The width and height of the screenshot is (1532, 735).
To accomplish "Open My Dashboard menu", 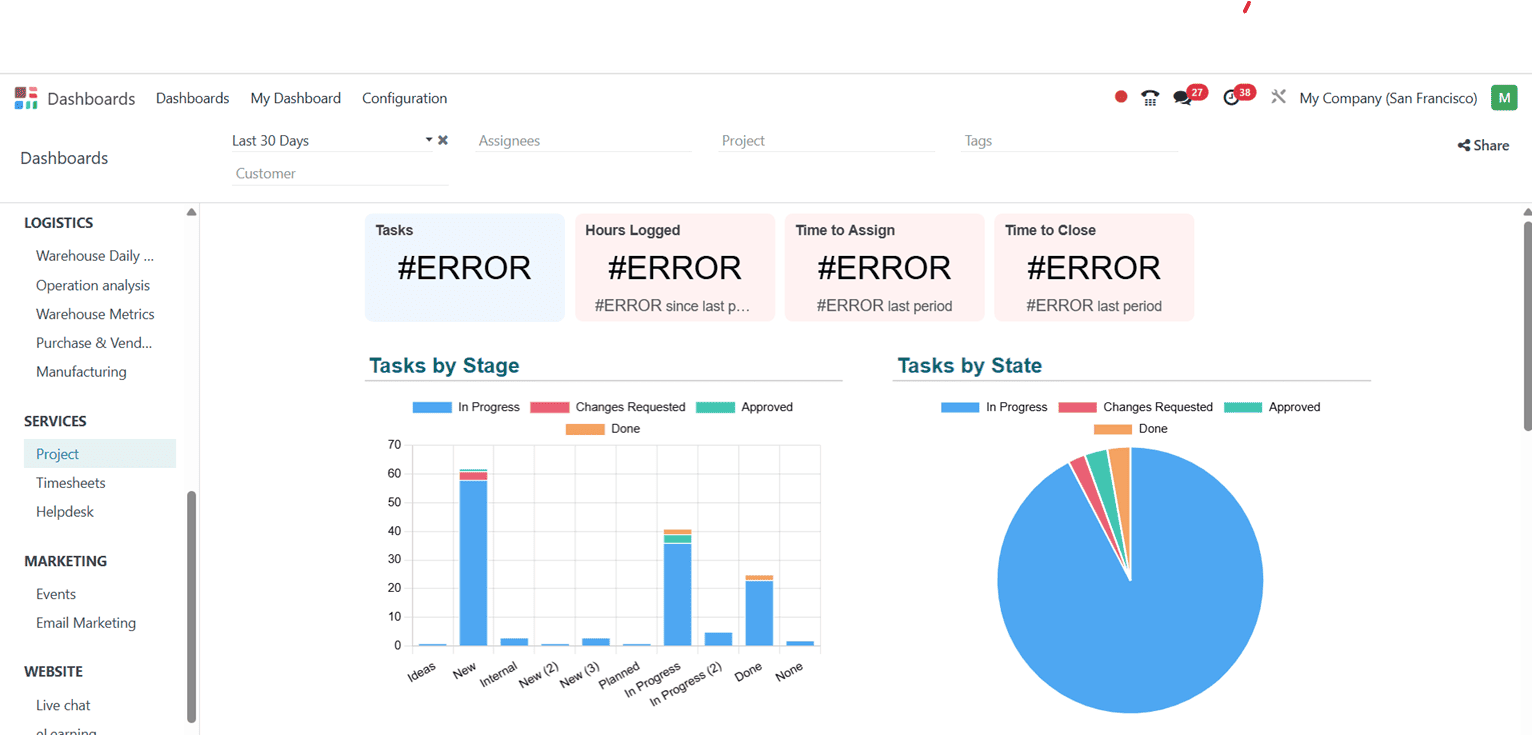I will pos(295,98).
